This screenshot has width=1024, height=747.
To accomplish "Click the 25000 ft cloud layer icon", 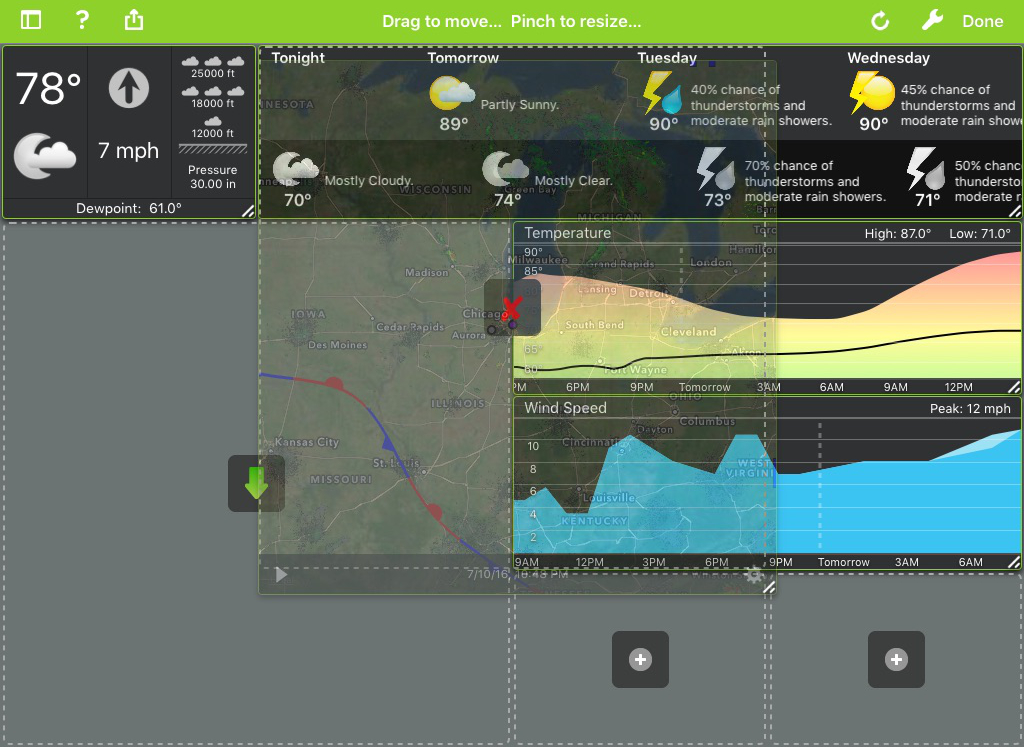I will [x=213, y=61].
